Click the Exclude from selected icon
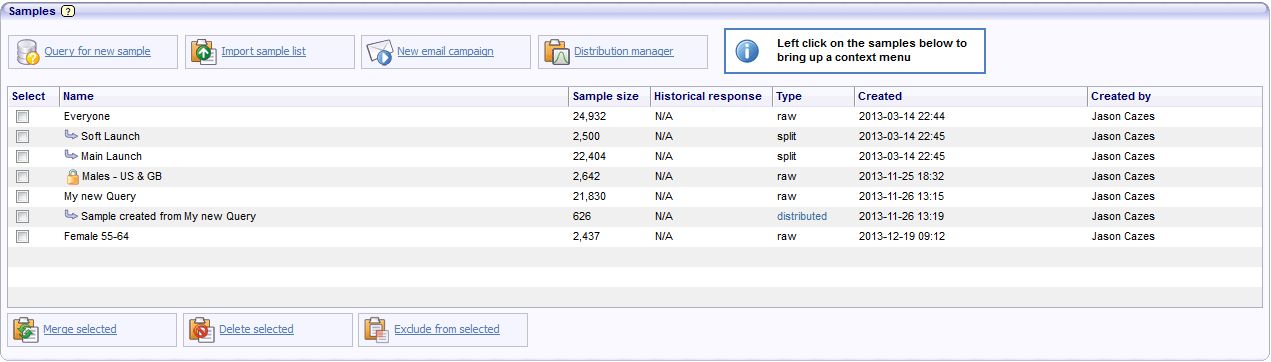Viewport: 1271px width, 362px height. [377, 329]
